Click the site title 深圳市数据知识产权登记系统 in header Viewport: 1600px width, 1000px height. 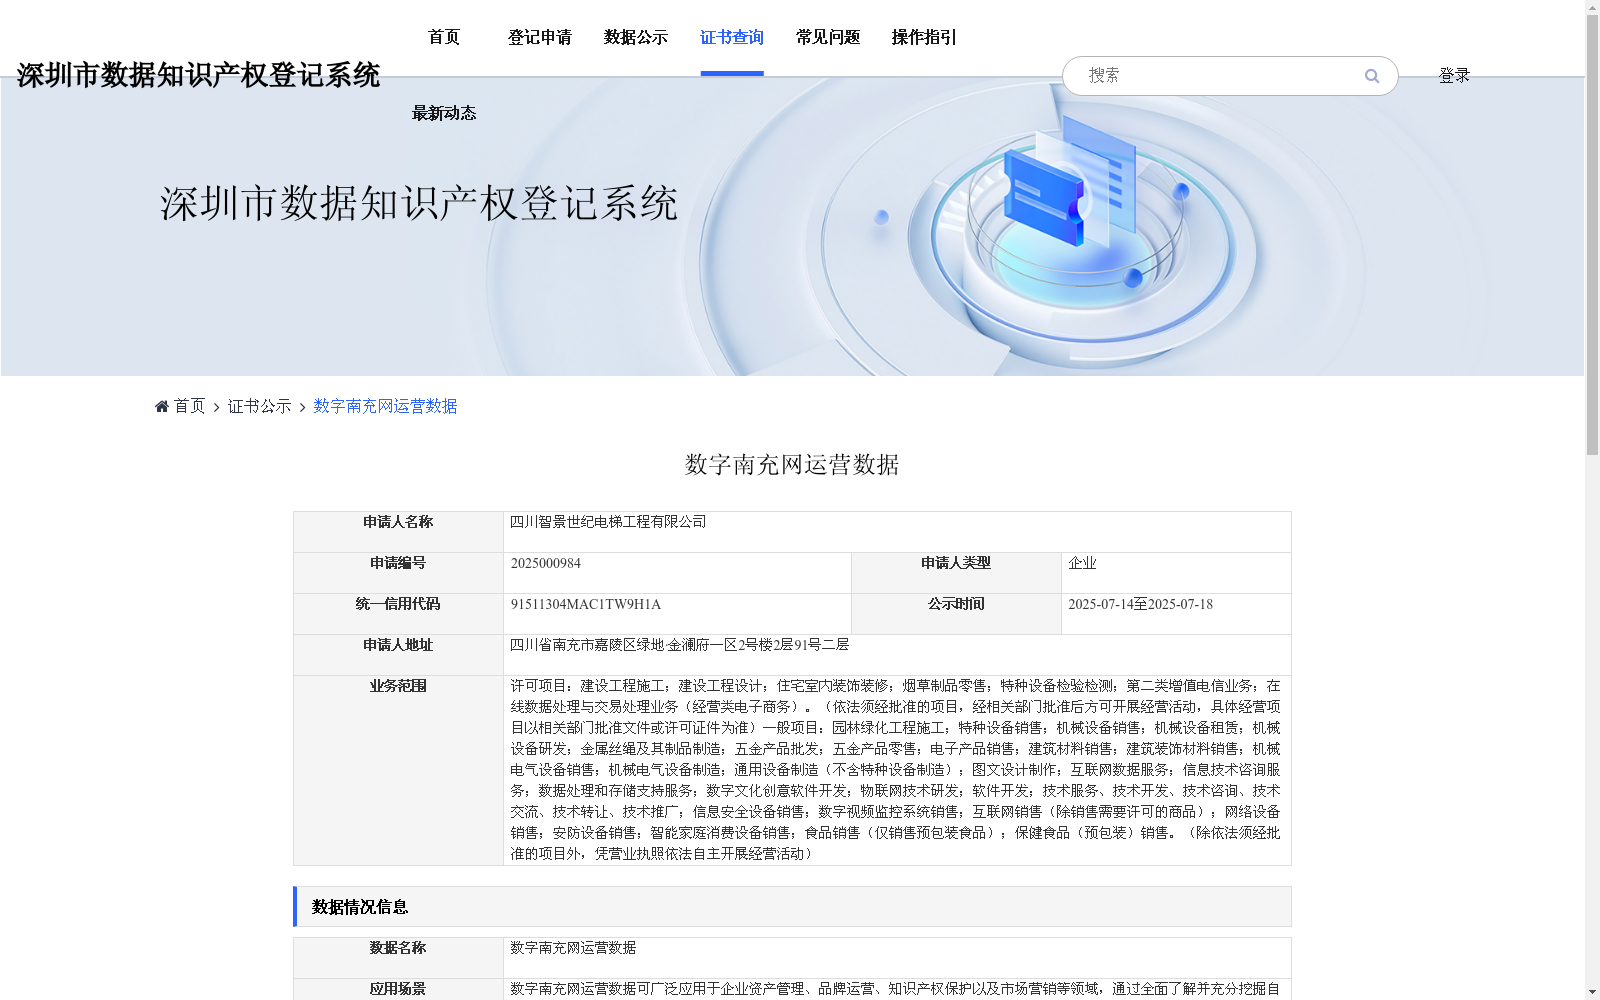(198, 76)
